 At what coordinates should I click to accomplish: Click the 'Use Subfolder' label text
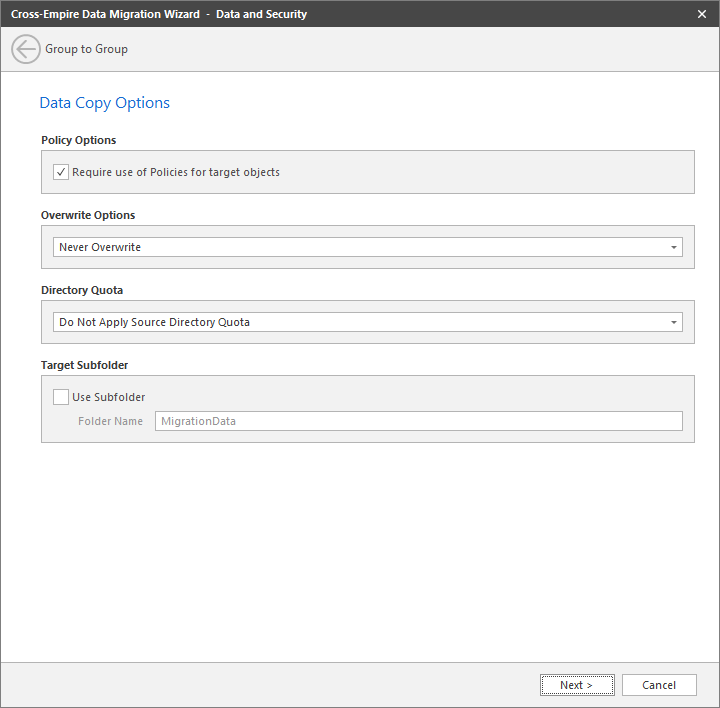[109, 397]
